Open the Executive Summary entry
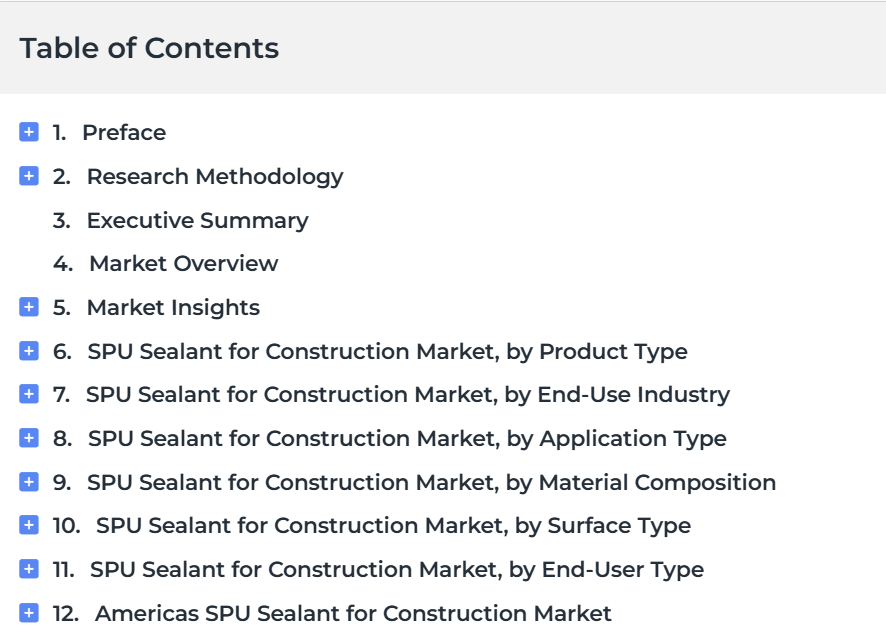 197,220
